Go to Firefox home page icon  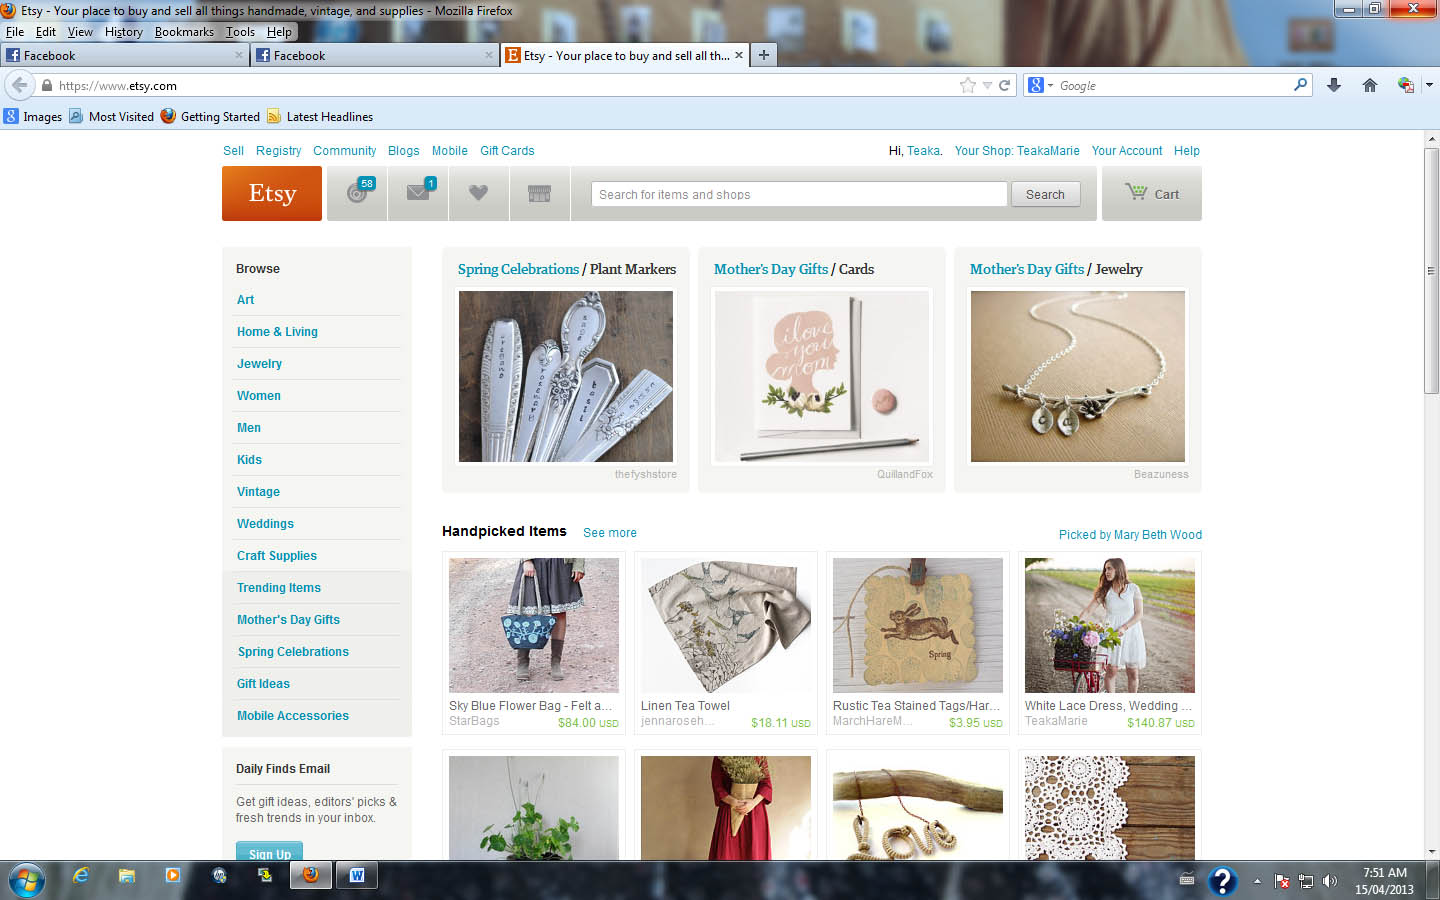(1370, 85)
